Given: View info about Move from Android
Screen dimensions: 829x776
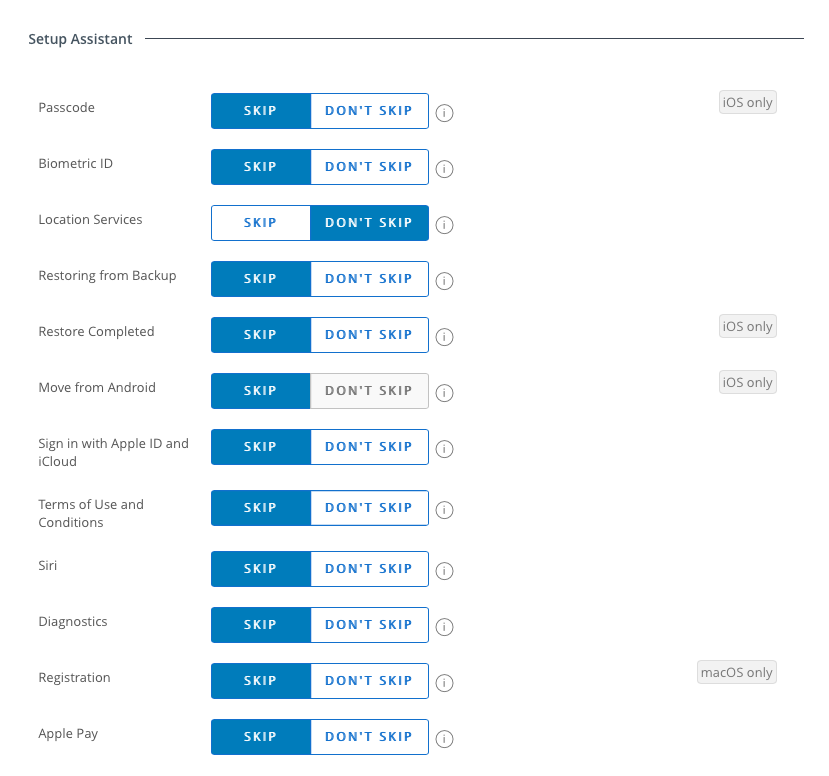Looking at the screenshot, I should (x=444, y=392).
